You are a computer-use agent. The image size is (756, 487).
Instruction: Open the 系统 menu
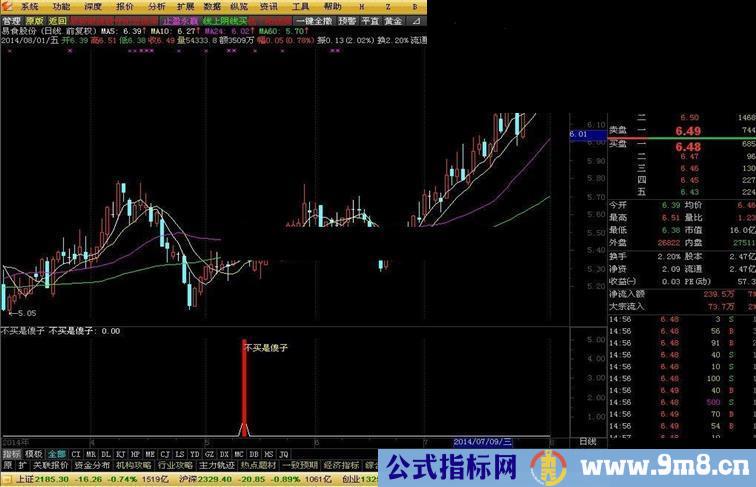click(x=29, y=6)
